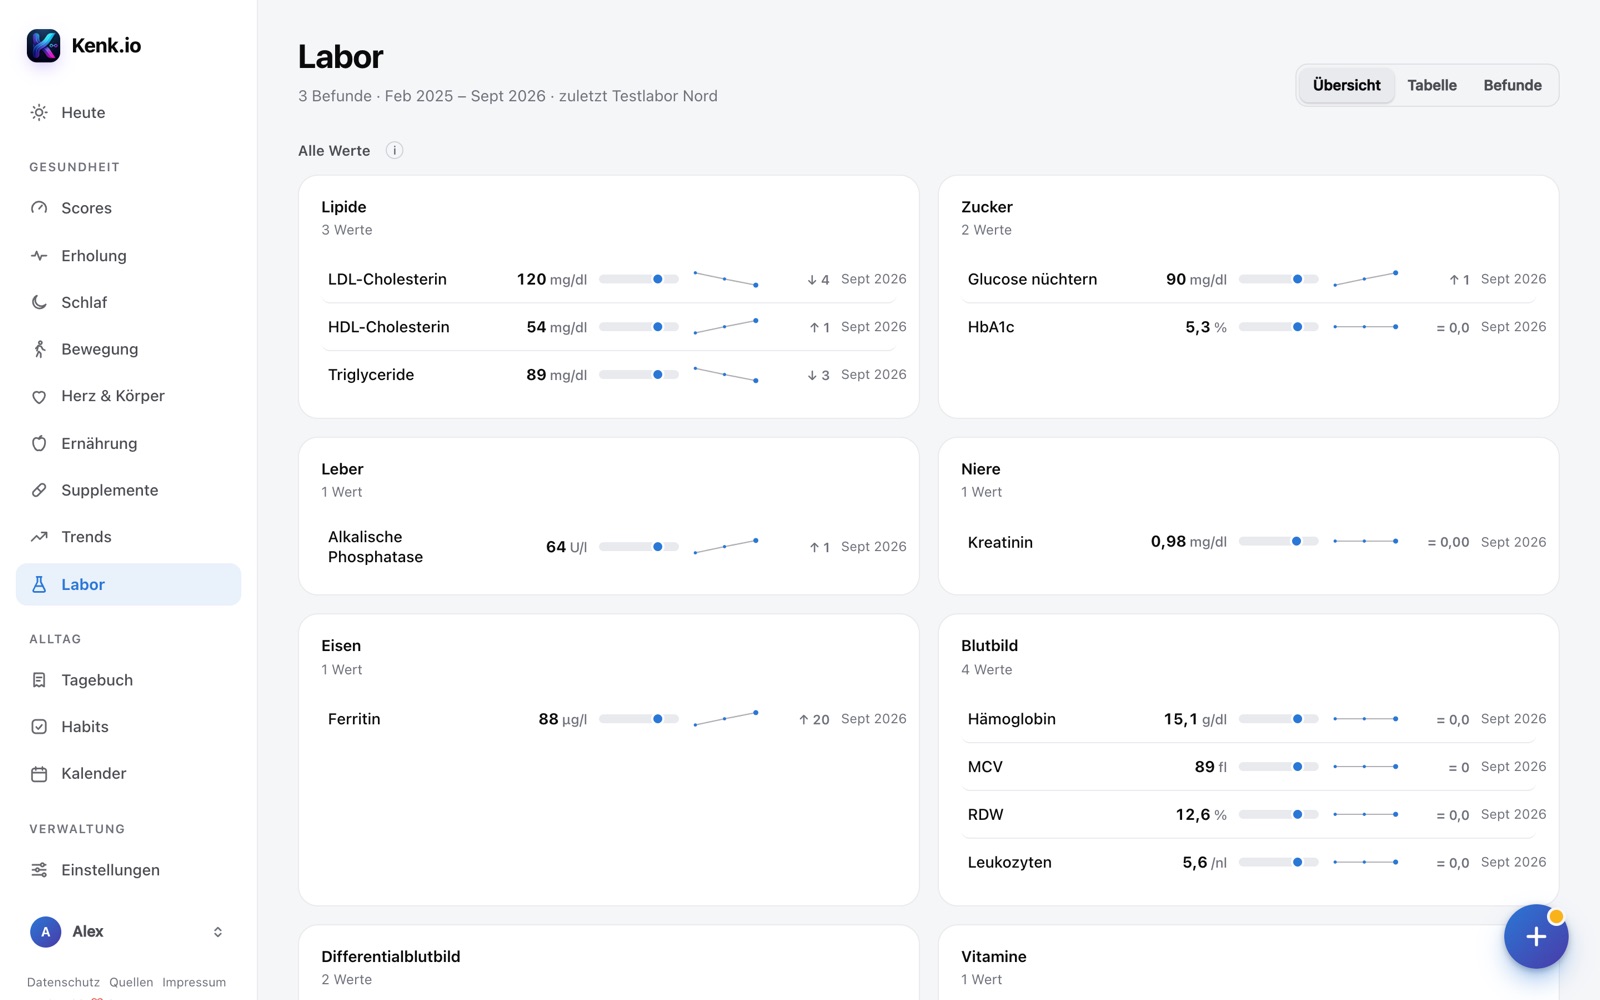
Task: Click the Alex avatar circle
Action: 45,932
